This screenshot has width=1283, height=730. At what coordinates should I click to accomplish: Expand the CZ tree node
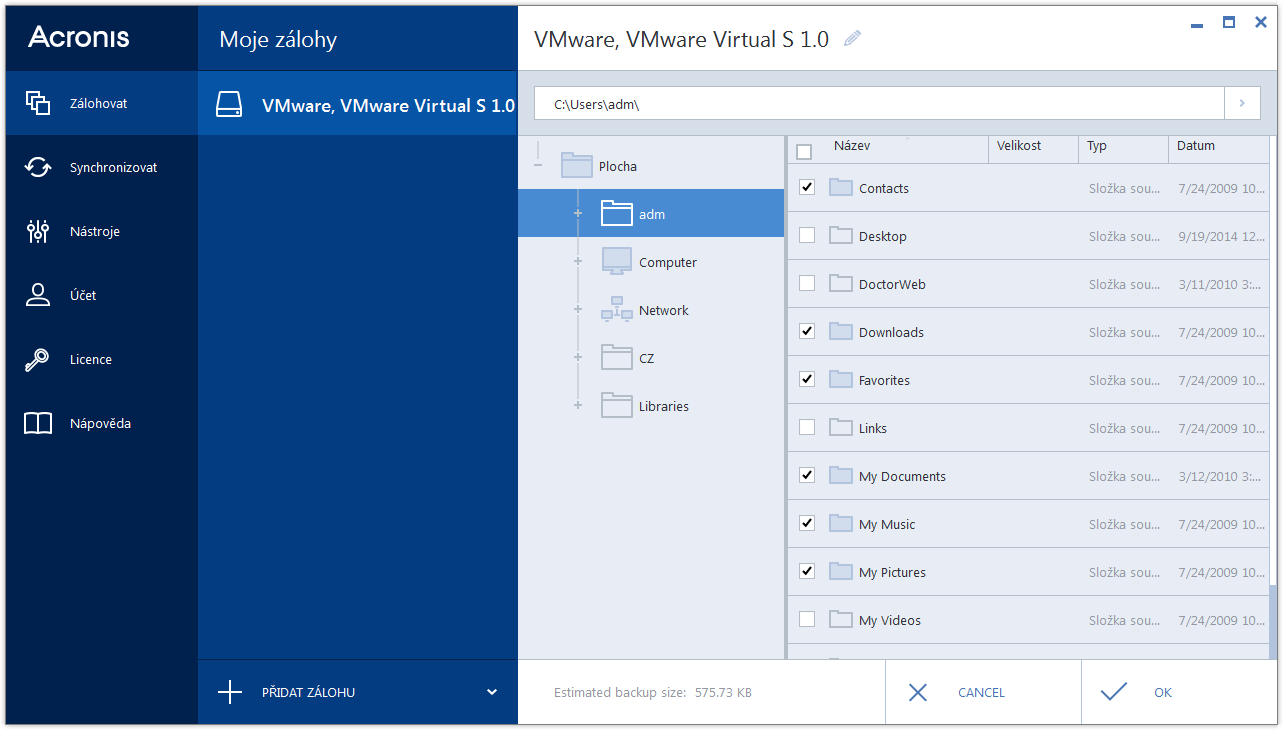coord(577,357)
